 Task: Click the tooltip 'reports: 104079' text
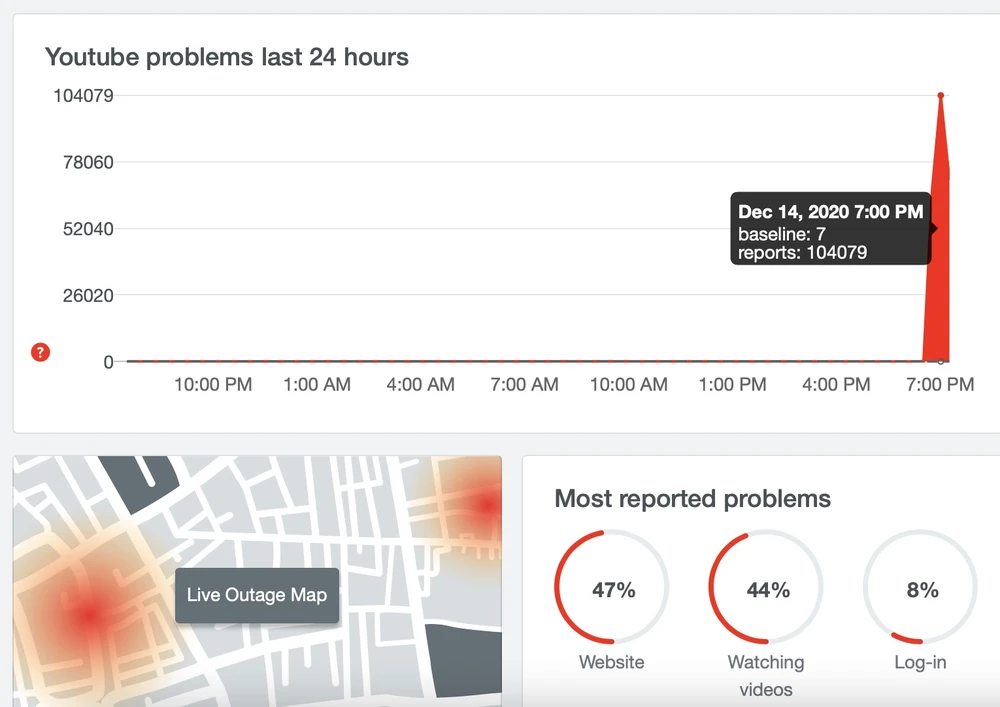click(x=802, y=252)
